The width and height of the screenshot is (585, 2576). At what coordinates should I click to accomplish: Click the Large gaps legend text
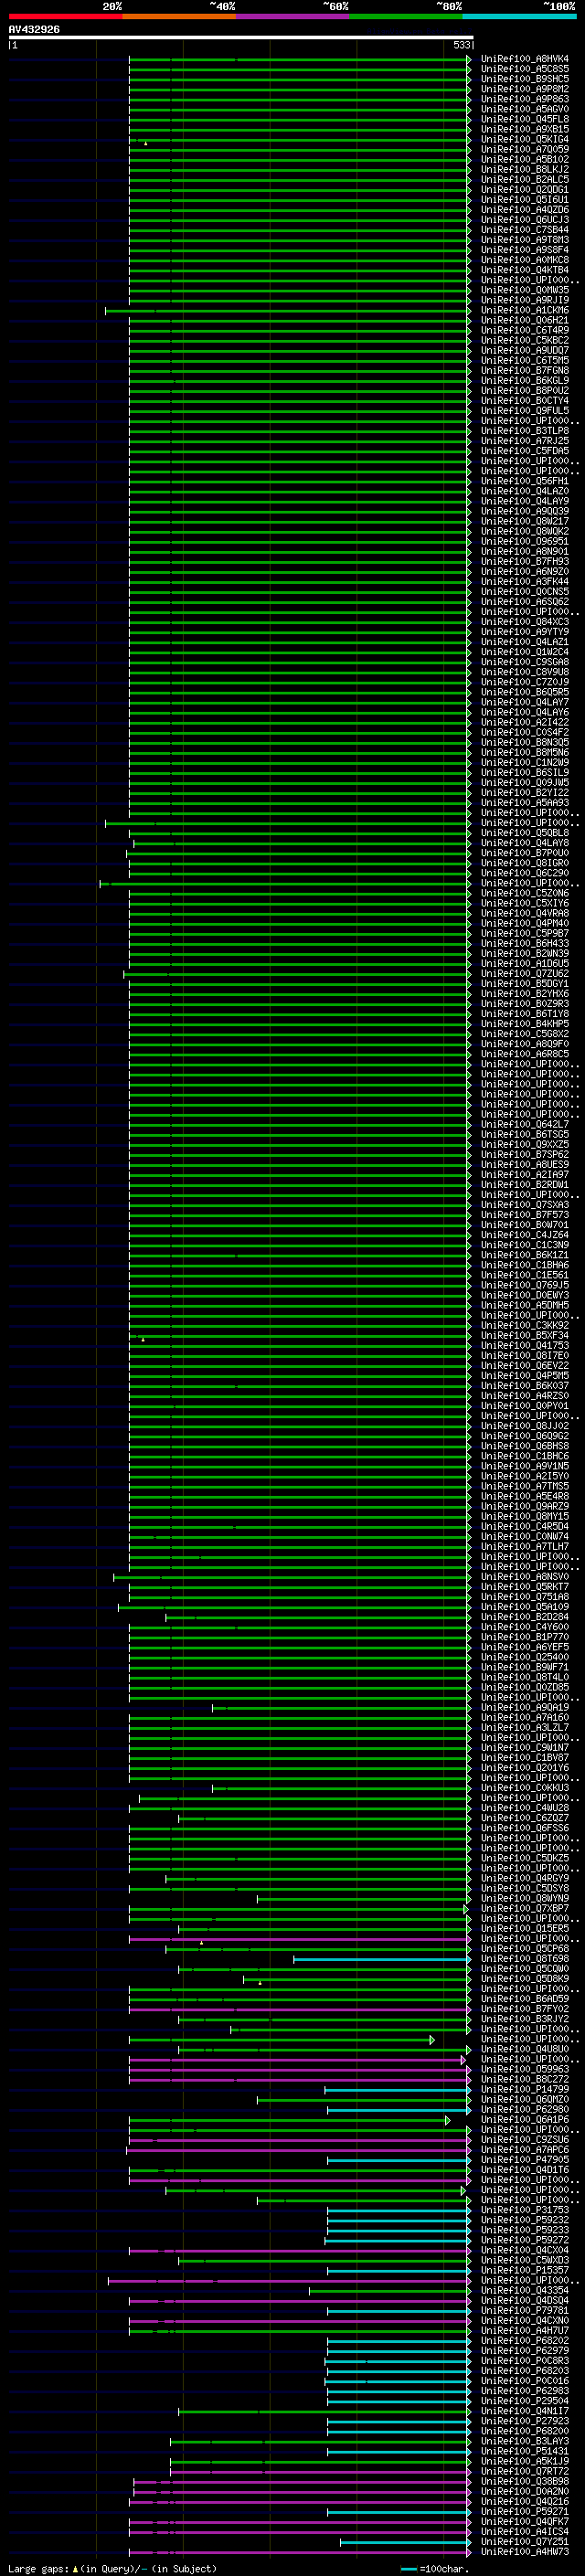click(x=112, y=2568)
